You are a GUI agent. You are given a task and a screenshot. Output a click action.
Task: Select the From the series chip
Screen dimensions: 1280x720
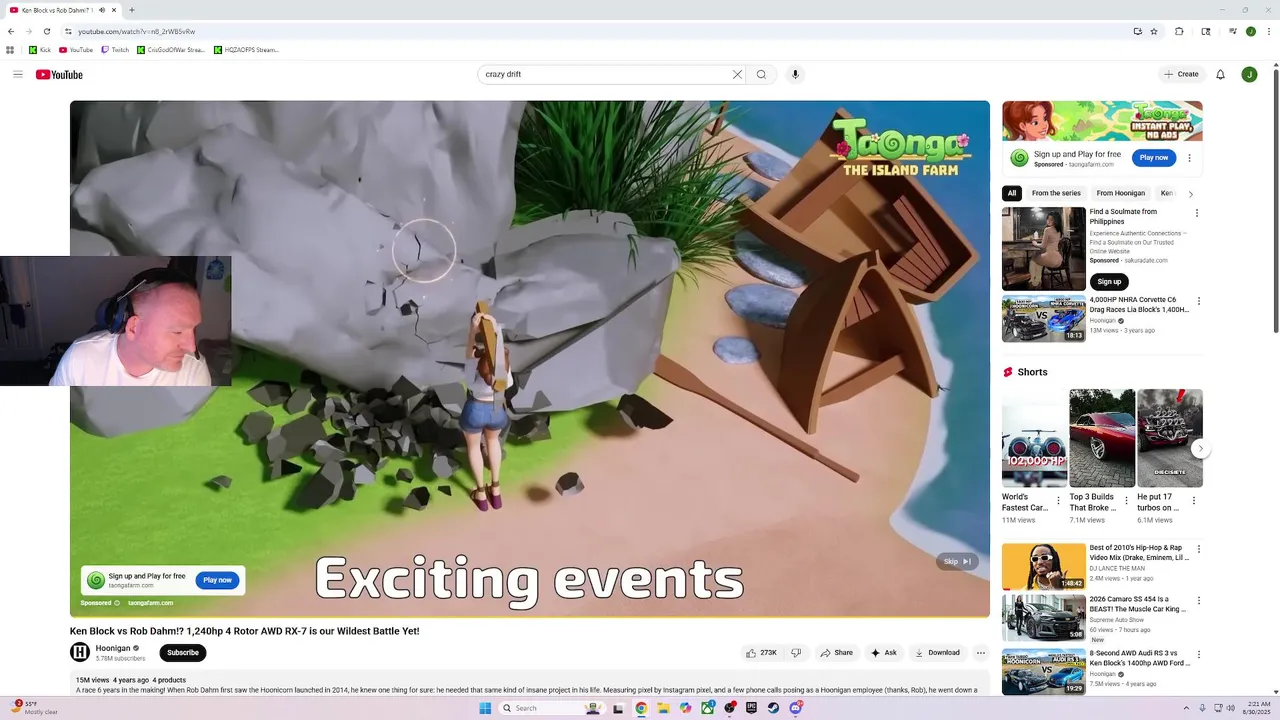click(x=1056, y=193)
